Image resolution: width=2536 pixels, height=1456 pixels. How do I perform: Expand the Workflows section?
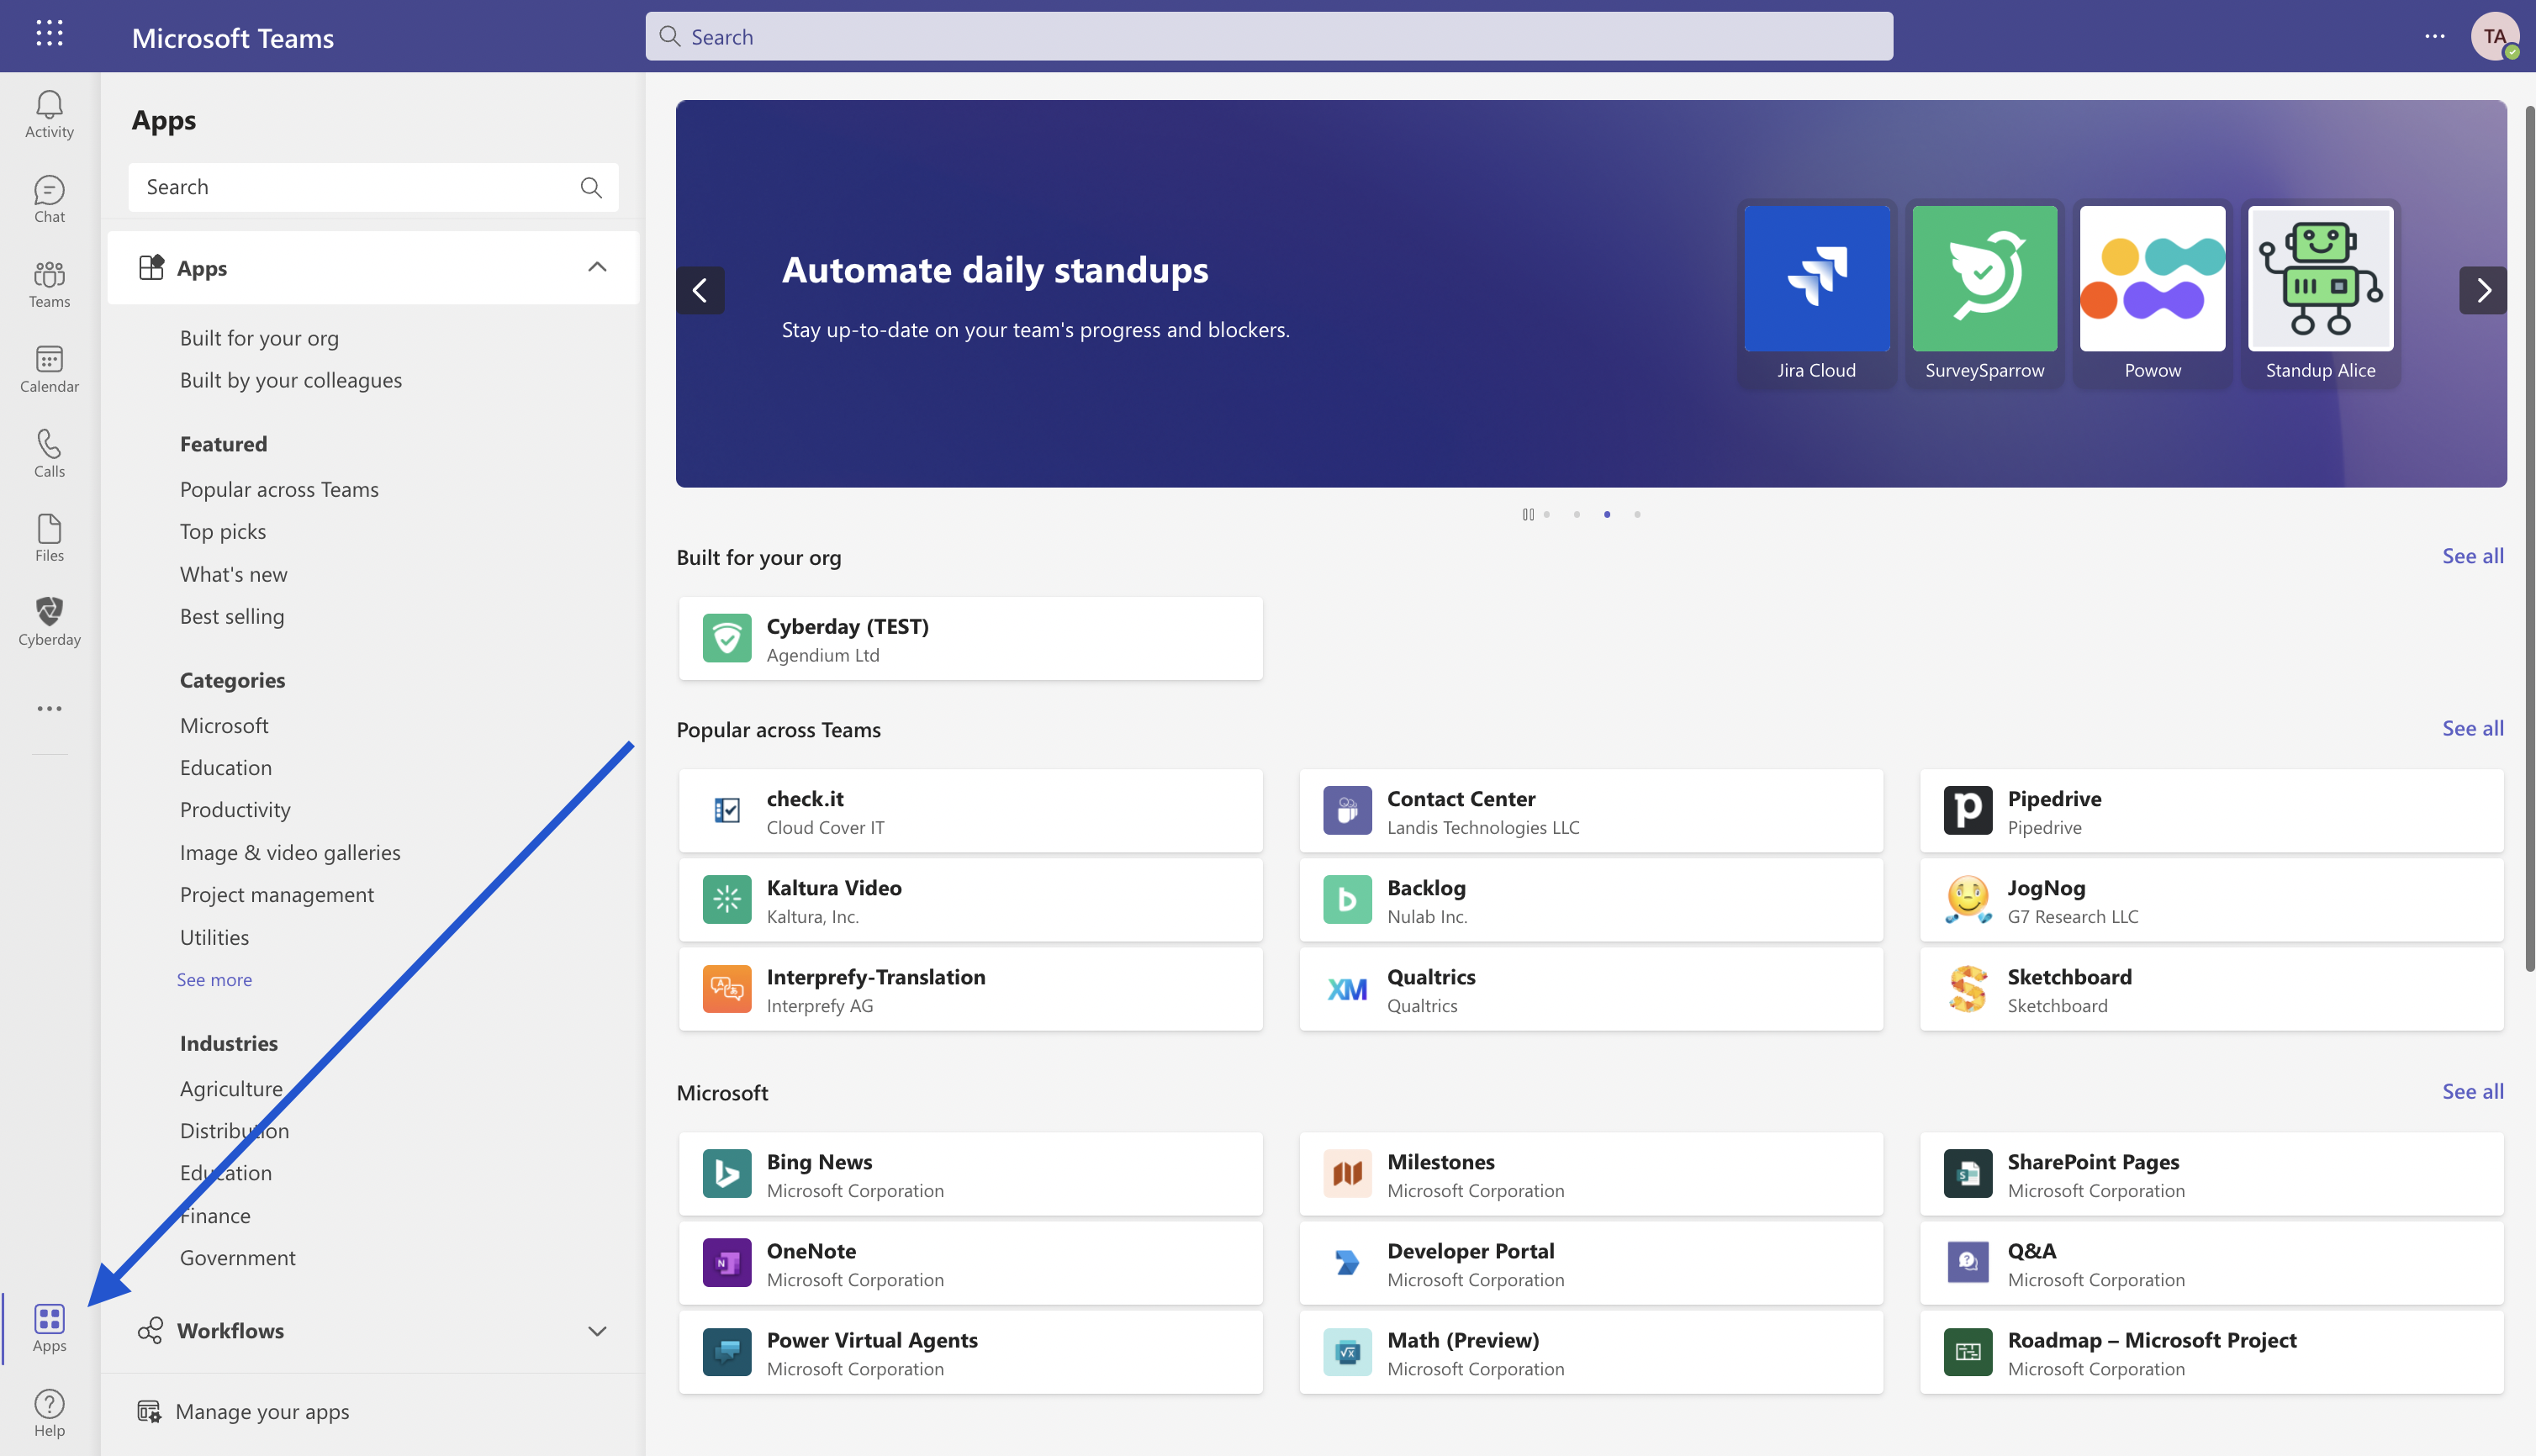click(596, 1330)
